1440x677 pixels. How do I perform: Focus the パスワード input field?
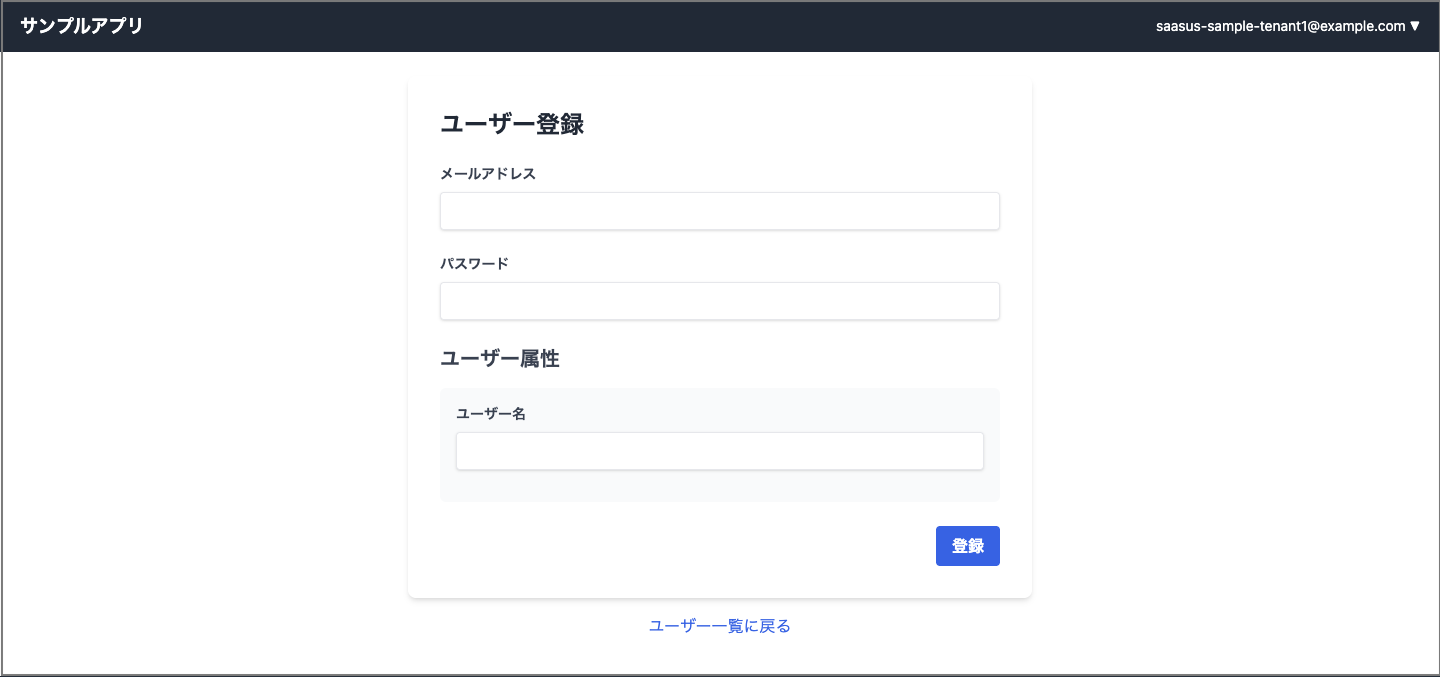(719, 301)
